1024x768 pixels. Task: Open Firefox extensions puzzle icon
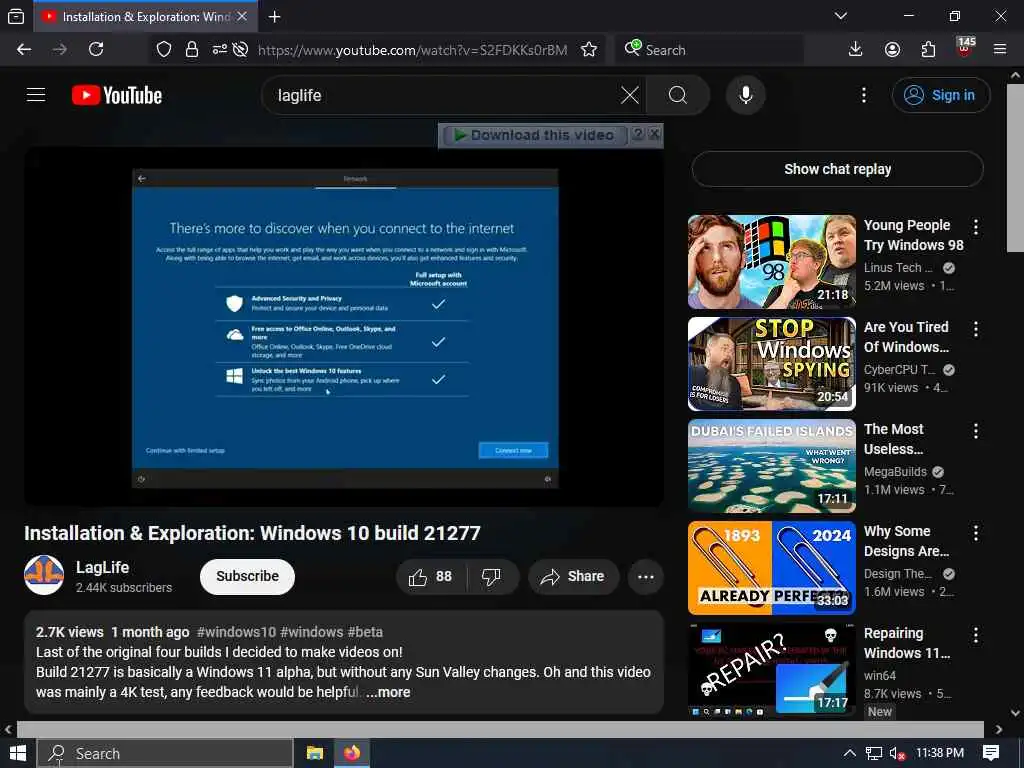928,50
